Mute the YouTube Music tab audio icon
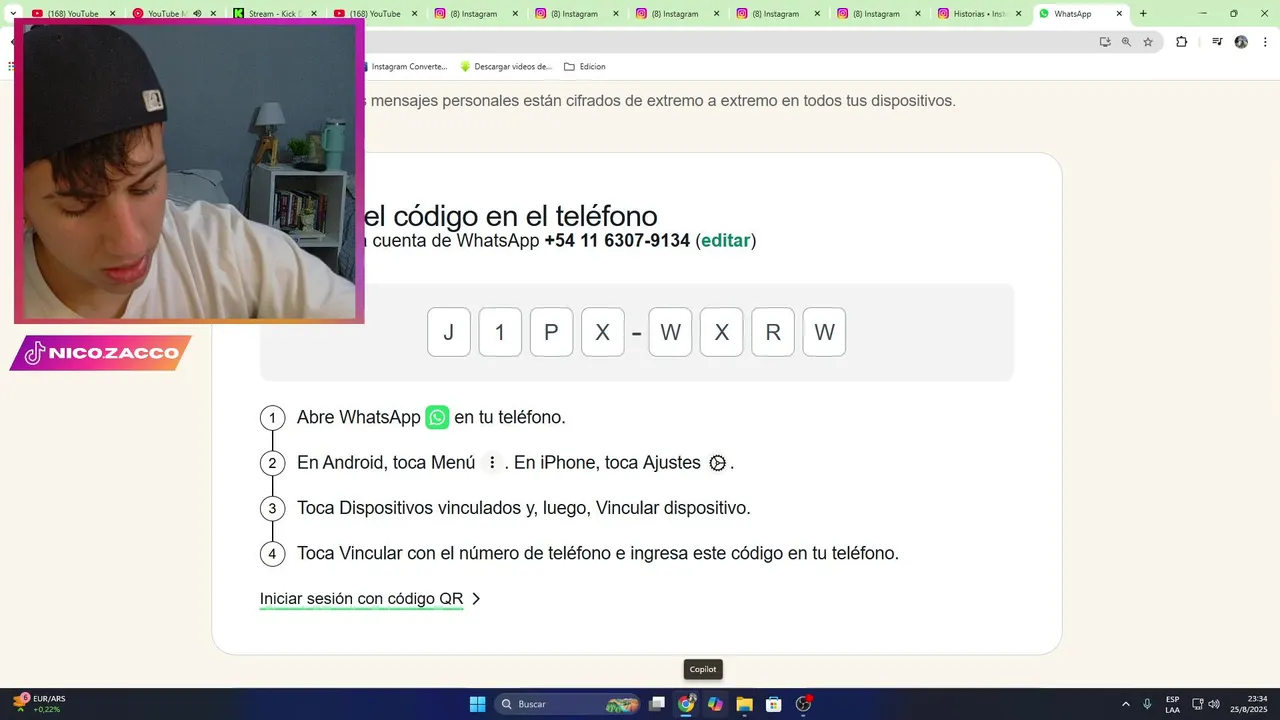This screenshot has height=720, width=1280. click(197, 14)
